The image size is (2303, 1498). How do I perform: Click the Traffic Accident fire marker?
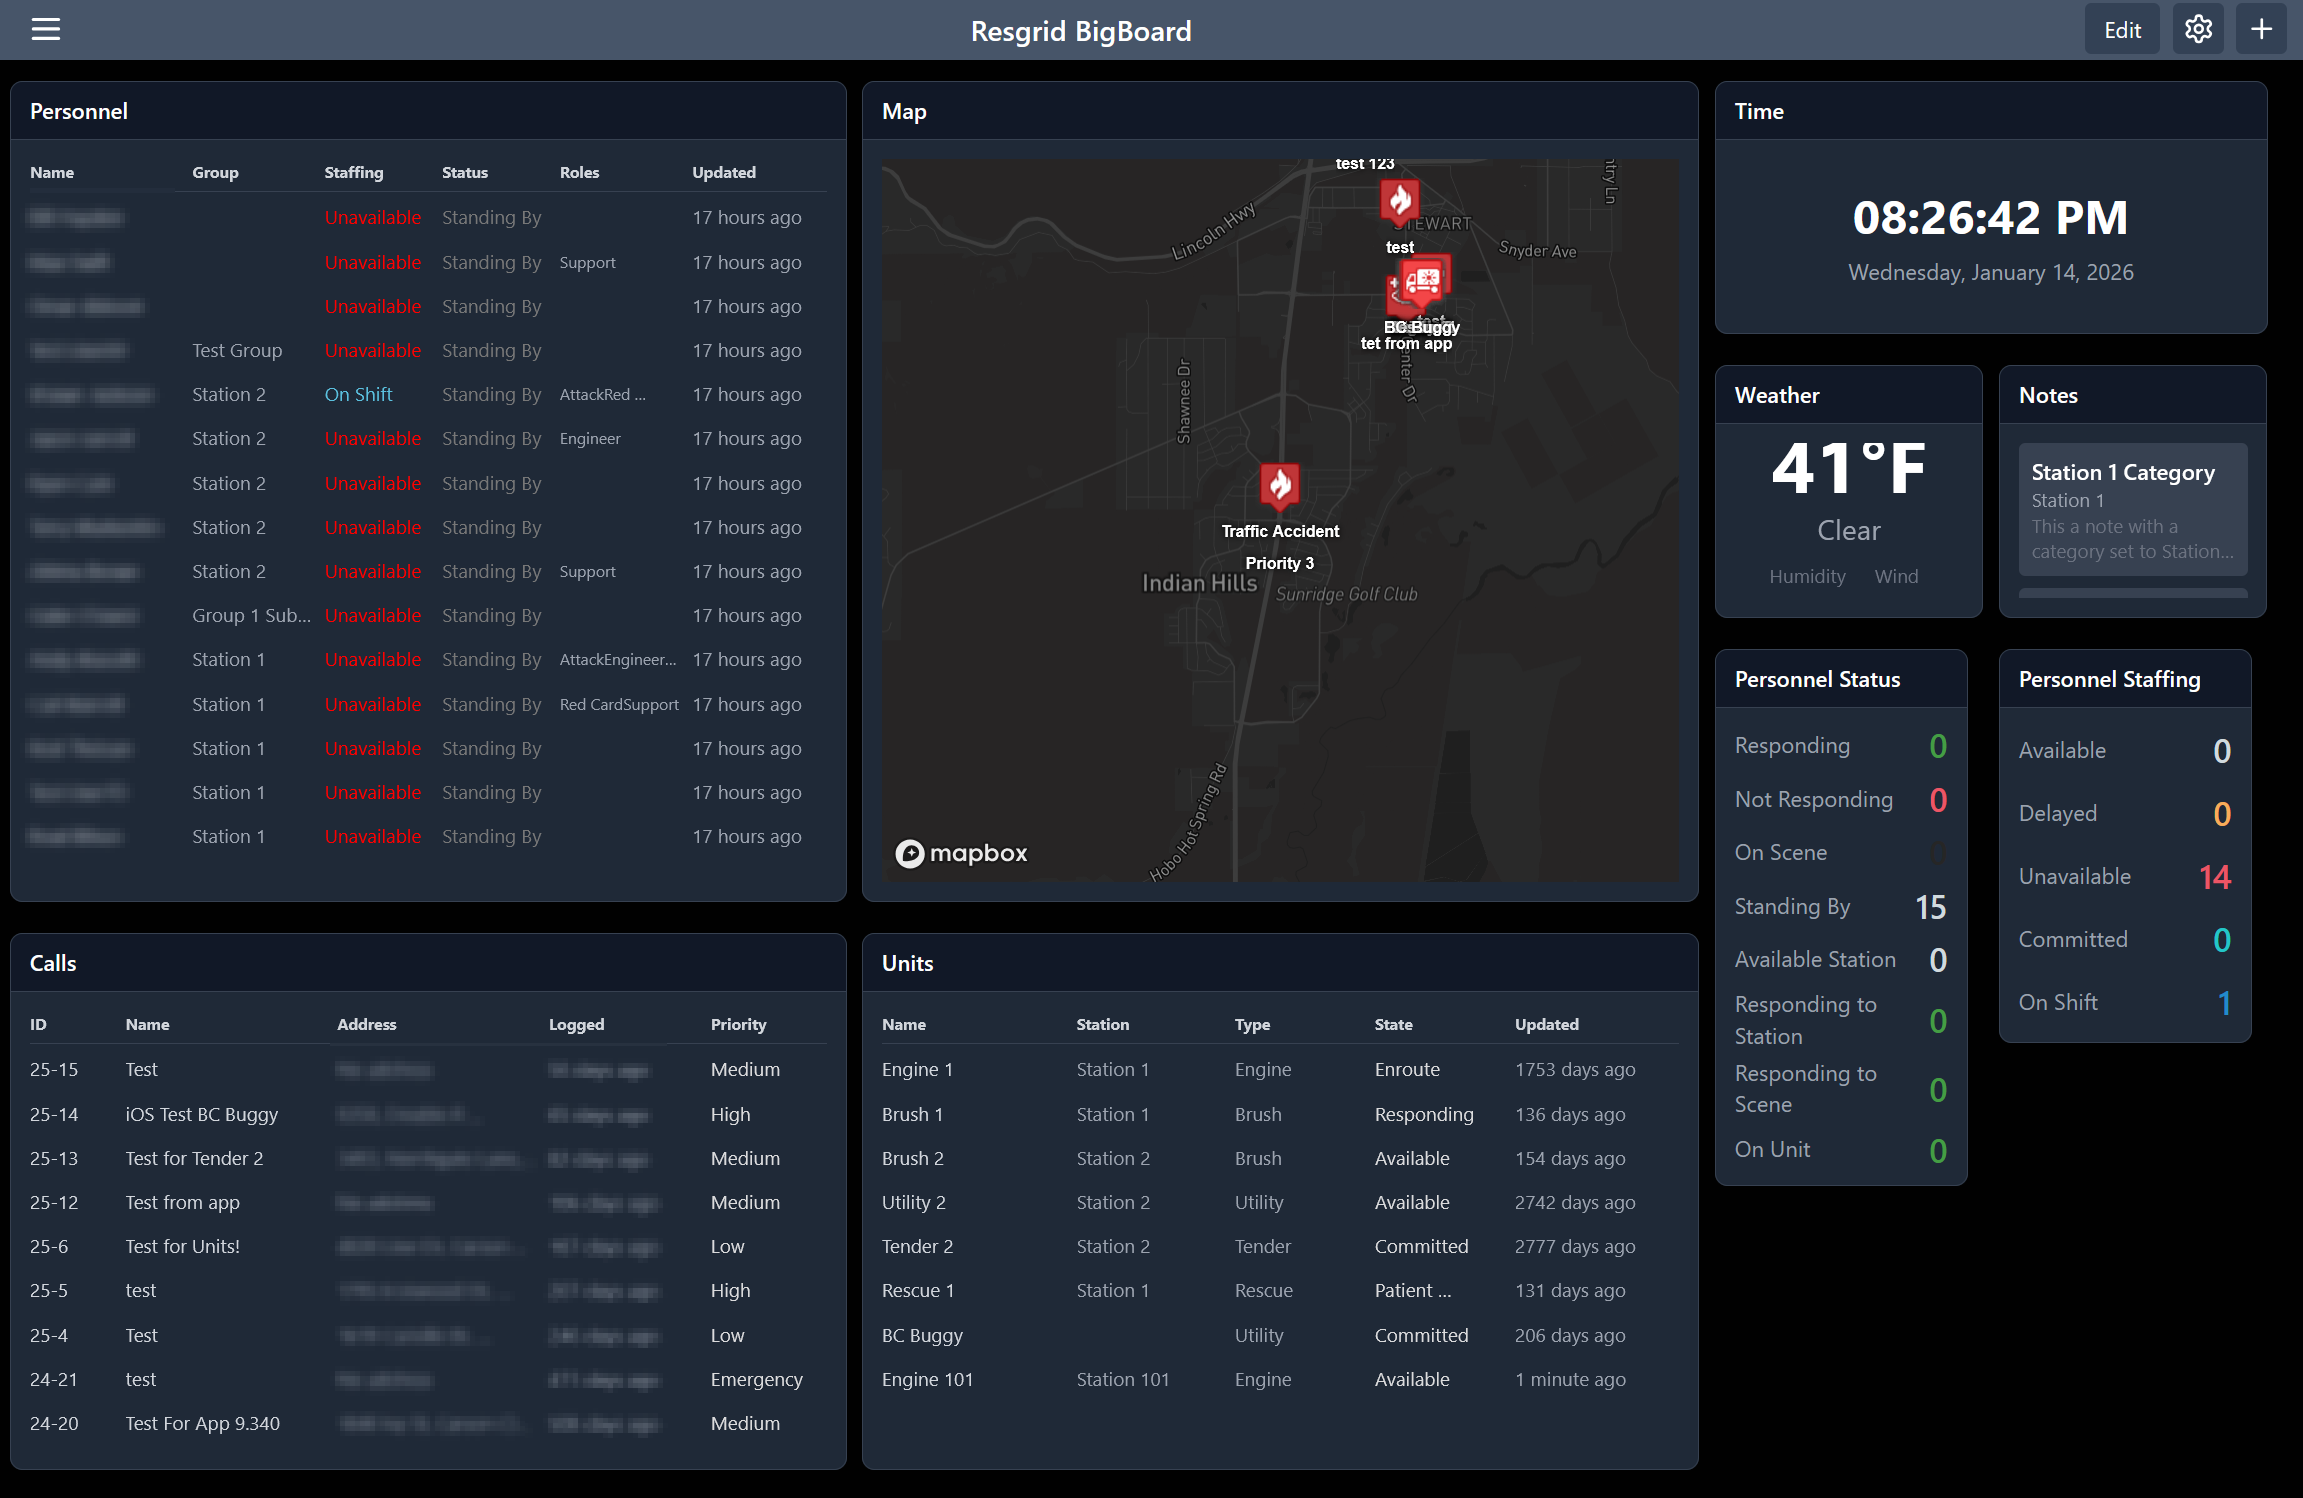click(1279, 486)
